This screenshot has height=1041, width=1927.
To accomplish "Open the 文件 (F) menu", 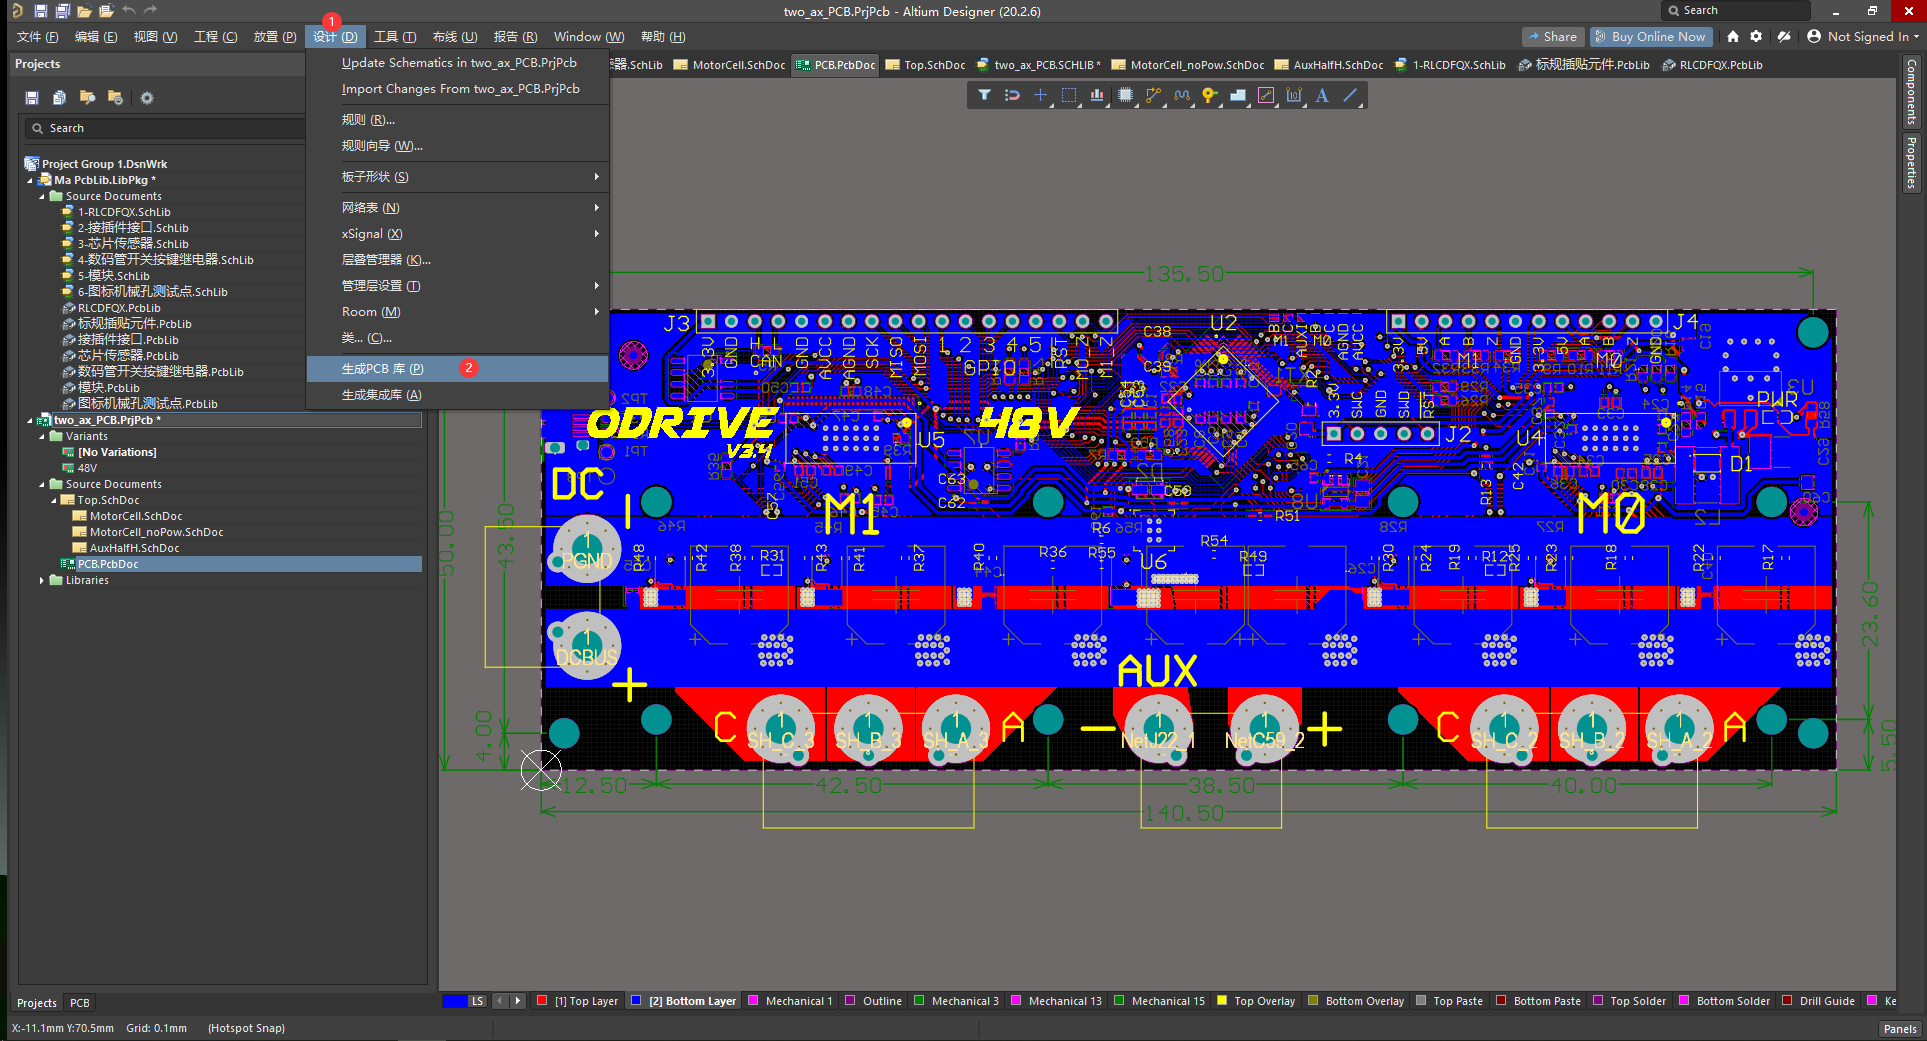I will (x=38, y=37).
